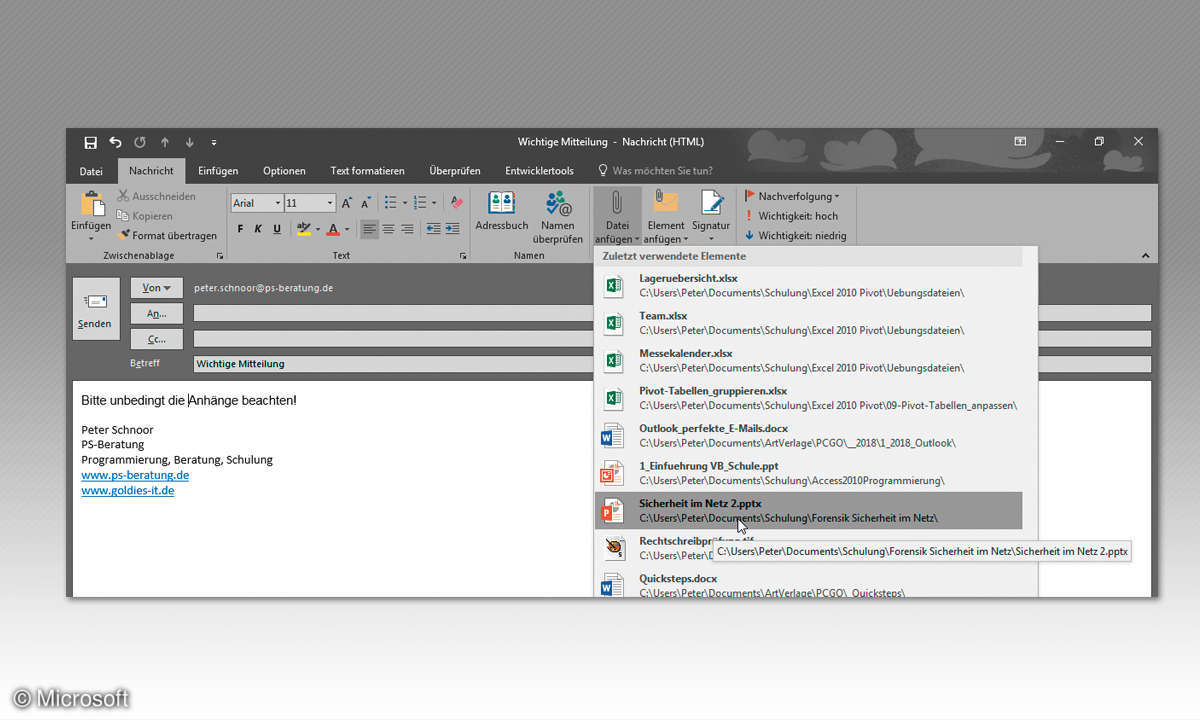Open the Customize Quick Access Toolbar dropdown
Viewport: 1200px width, 720px height.
[214, 143]
